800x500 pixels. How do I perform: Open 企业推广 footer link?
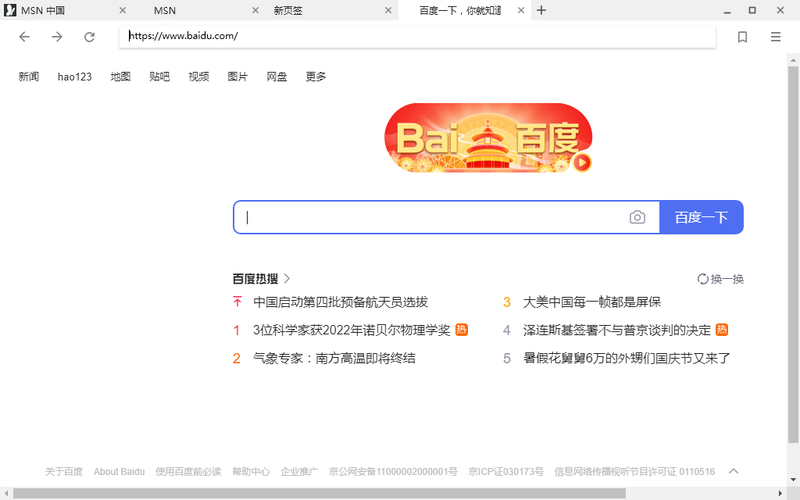point(299,471)
